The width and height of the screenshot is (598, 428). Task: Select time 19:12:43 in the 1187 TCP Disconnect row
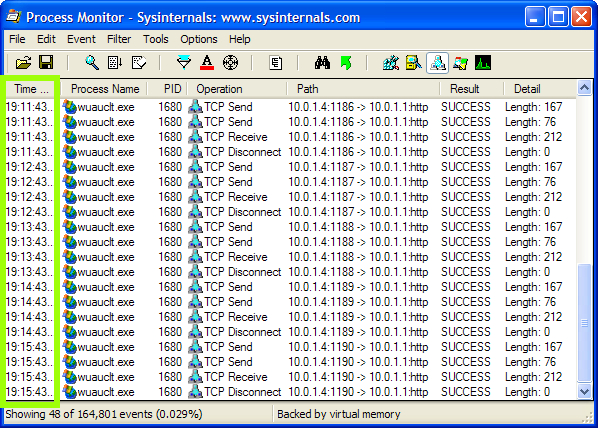click(29, 212)
